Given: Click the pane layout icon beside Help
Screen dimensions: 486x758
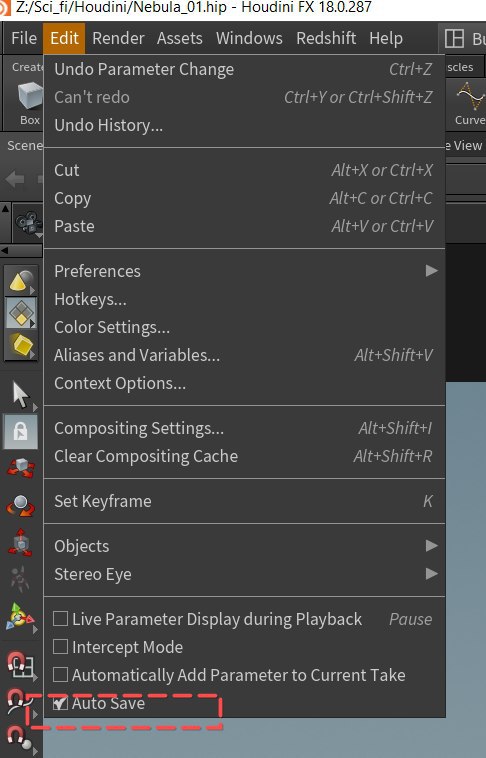Looking at the screenshot, I should (454, 38).
